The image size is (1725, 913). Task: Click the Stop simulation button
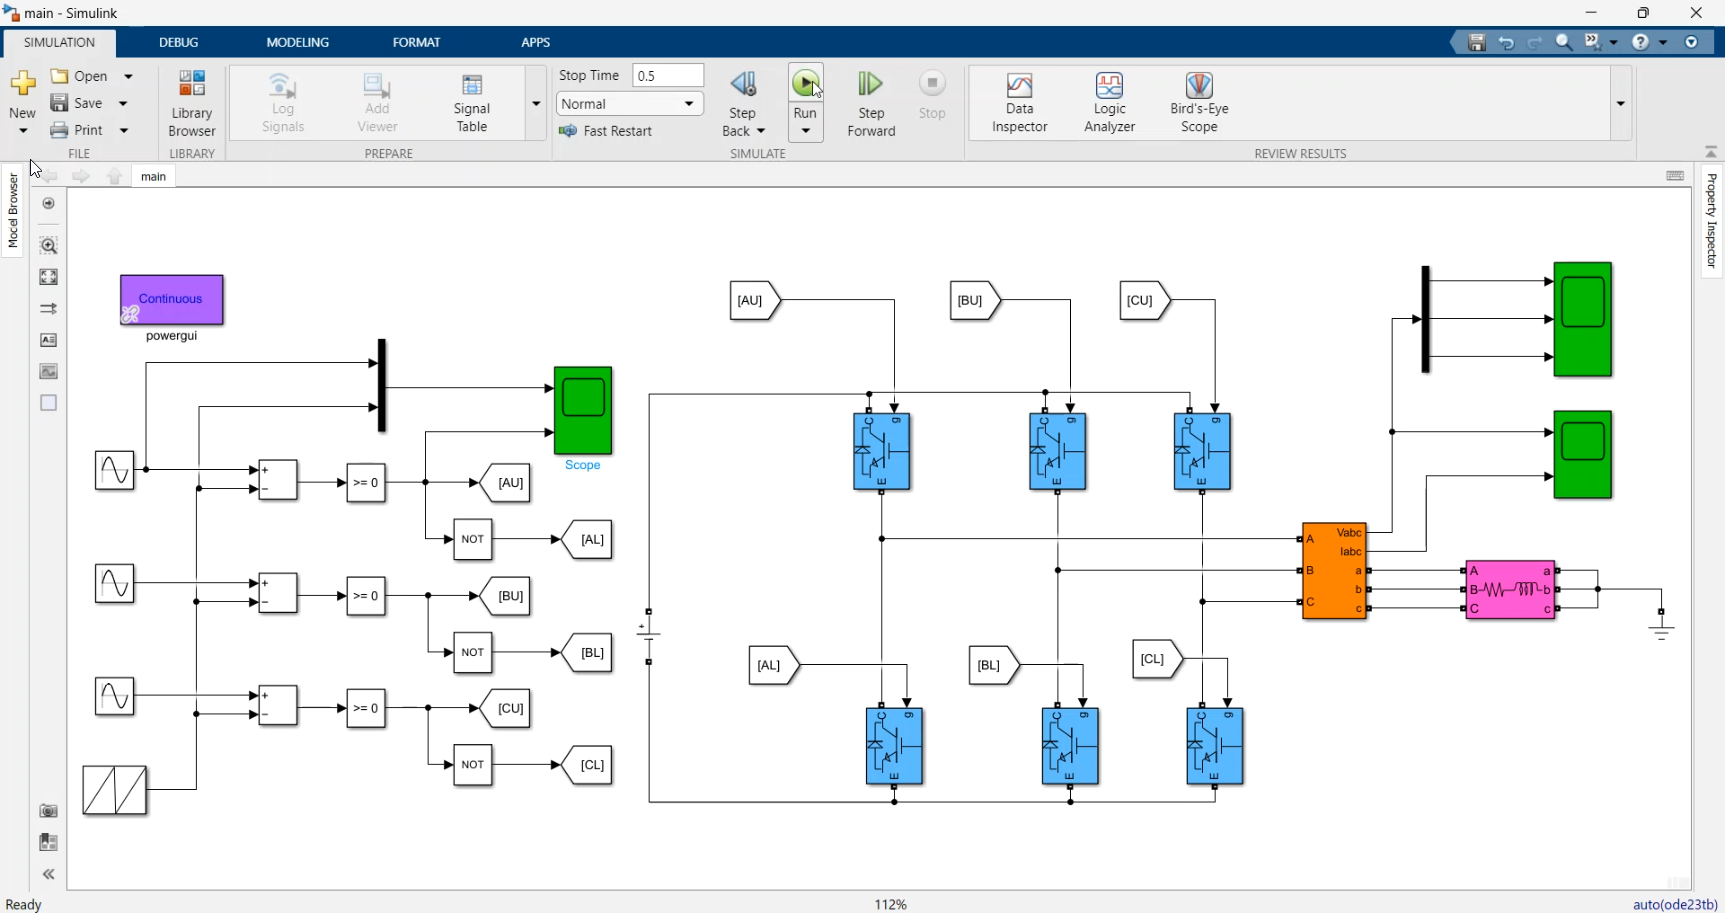(x=932, y=95)
